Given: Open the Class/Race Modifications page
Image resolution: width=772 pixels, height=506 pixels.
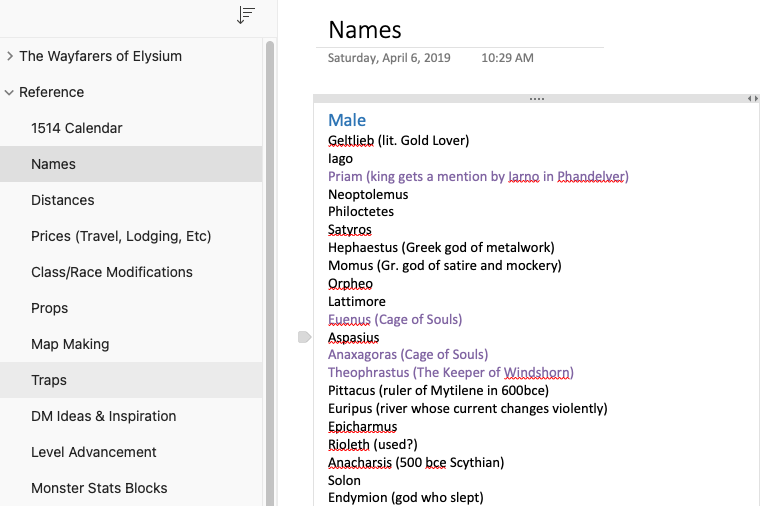Looking at the screenshot, I should pos(112,272).
